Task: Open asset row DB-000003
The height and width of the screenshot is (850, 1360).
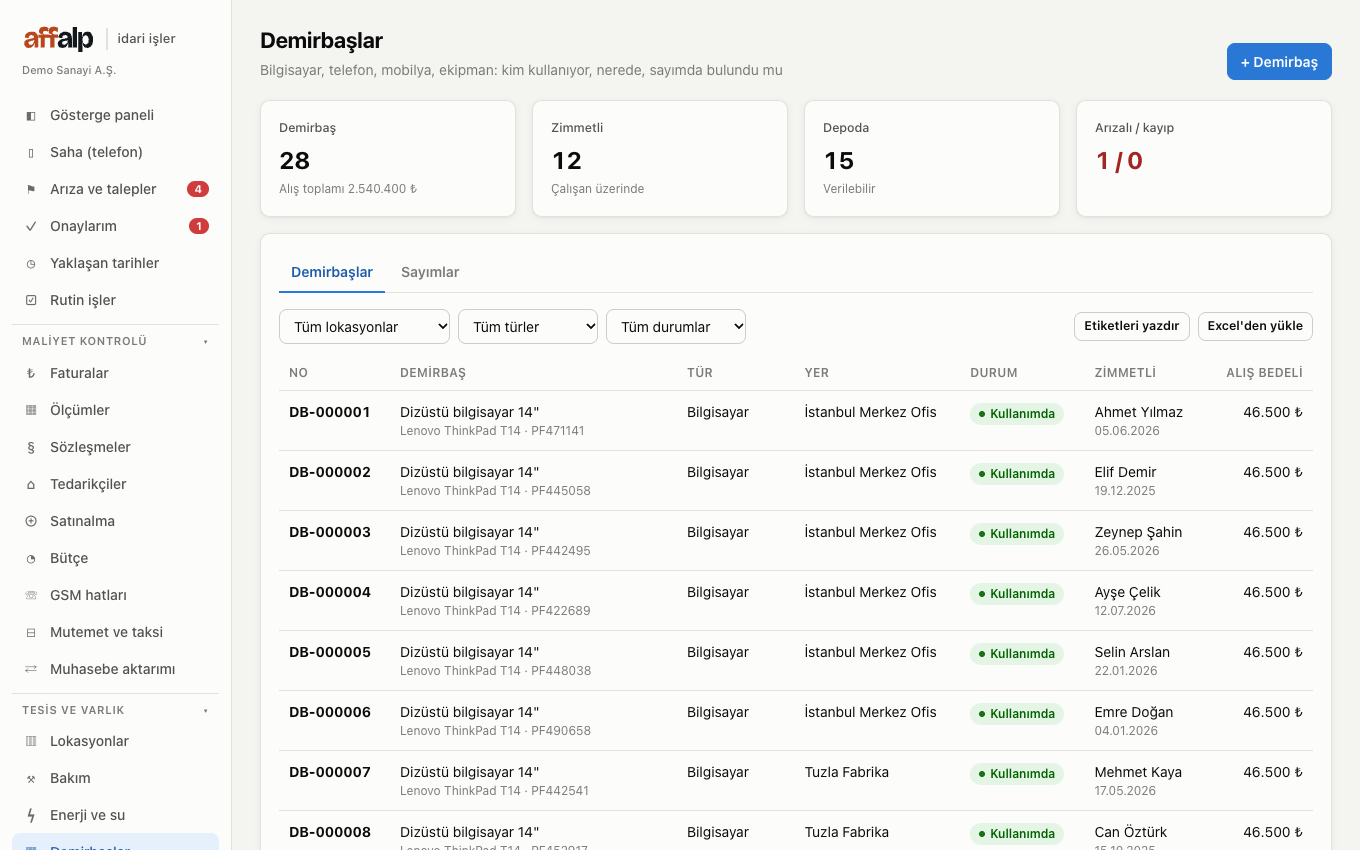Action: (796, 541)
